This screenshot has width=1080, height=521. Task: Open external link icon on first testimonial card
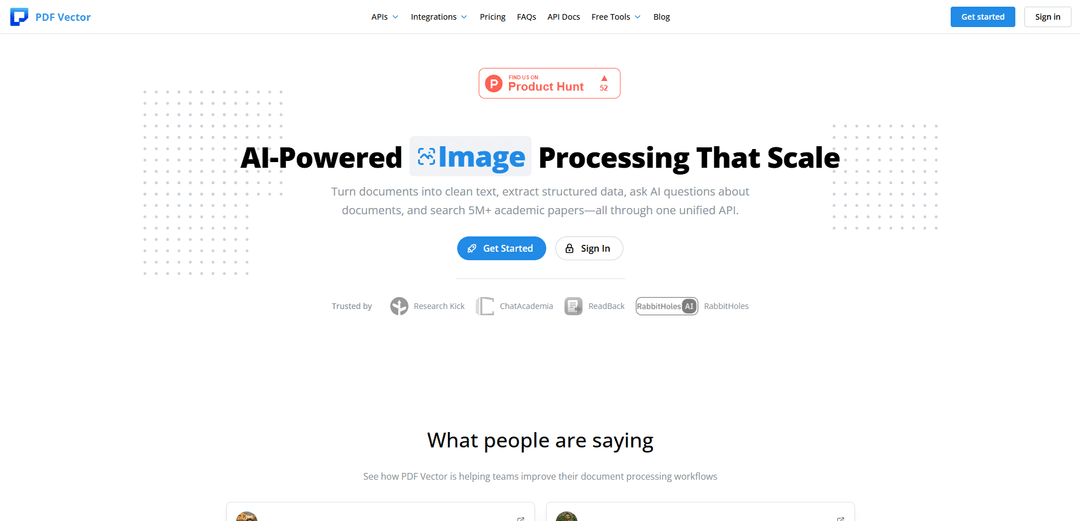point(521,518)
